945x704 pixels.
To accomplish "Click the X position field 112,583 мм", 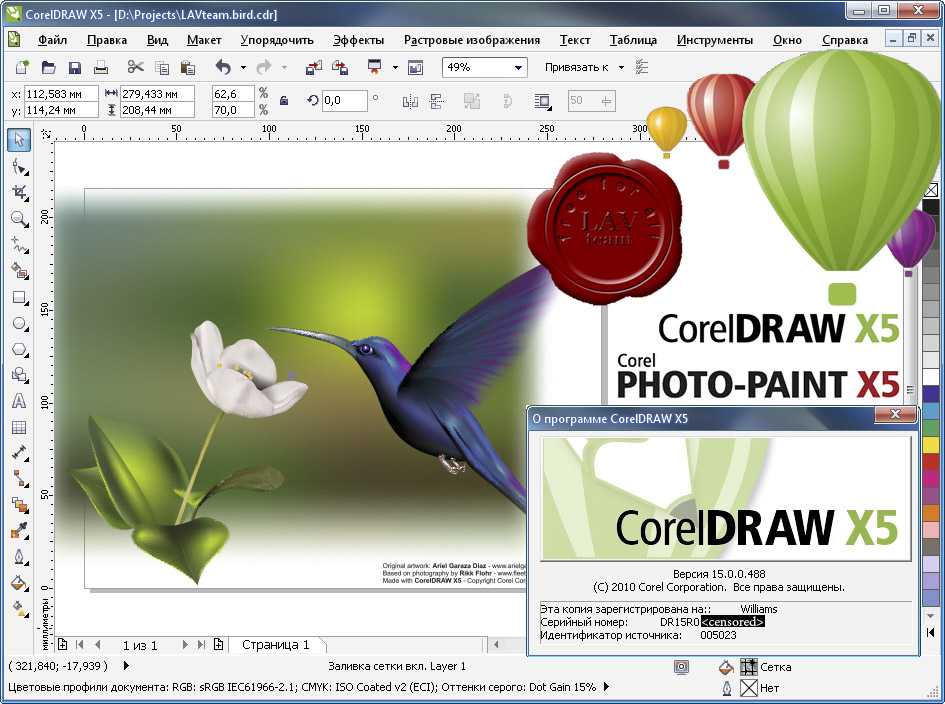I will point(61,93).
